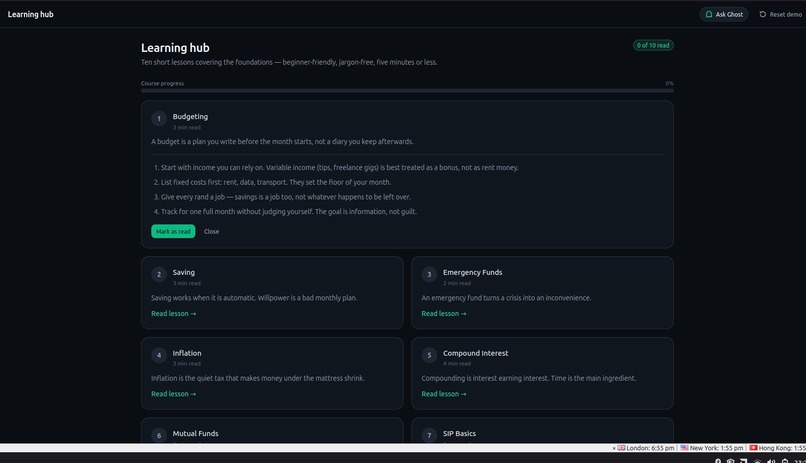The width and height of the screenshot is (806, 463).
Task: Click the US flag next to New York
Action: (684, 448)
